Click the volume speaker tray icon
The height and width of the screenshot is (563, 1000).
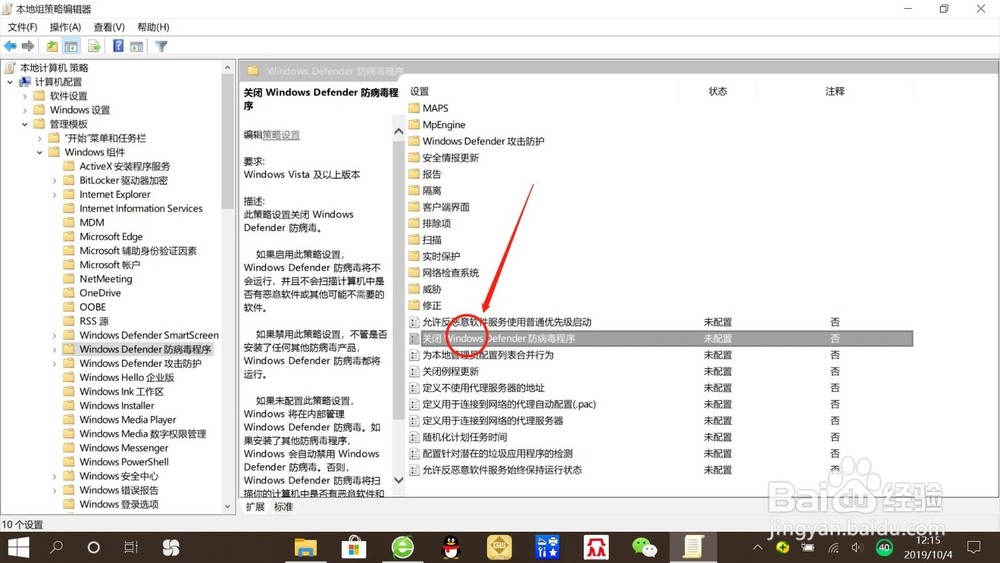click(857, 548)
